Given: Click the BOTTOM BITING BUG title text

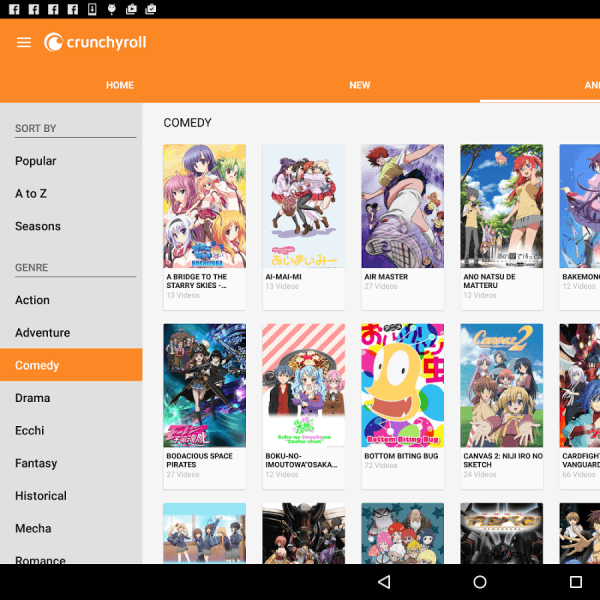Looking at the screenshot, I should point(401,456).
